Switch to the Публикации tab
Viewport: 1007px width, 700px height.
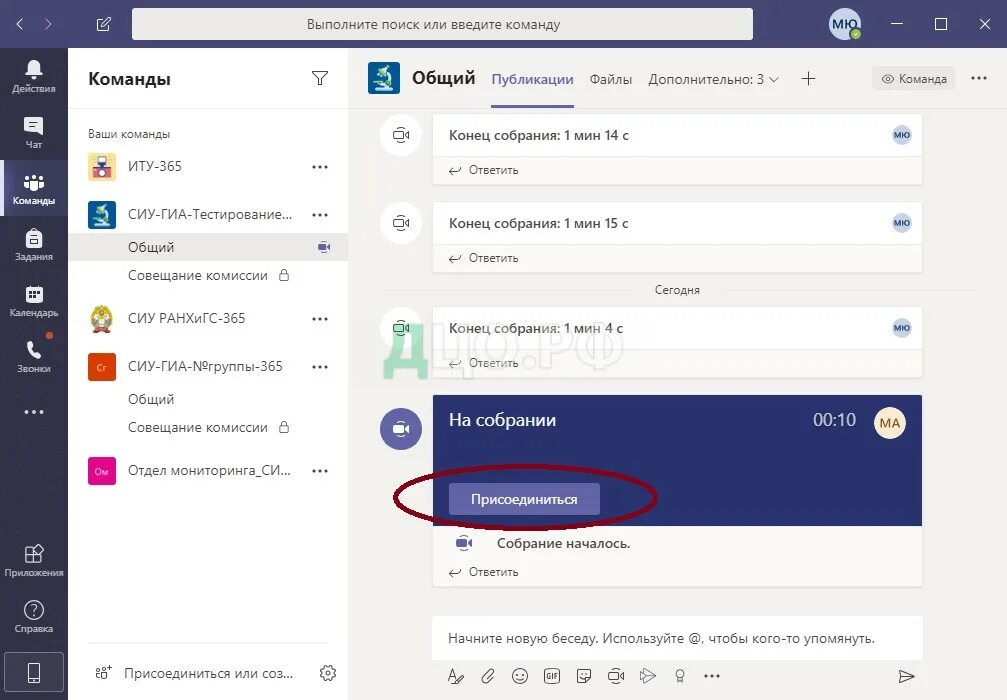point(532,79)
